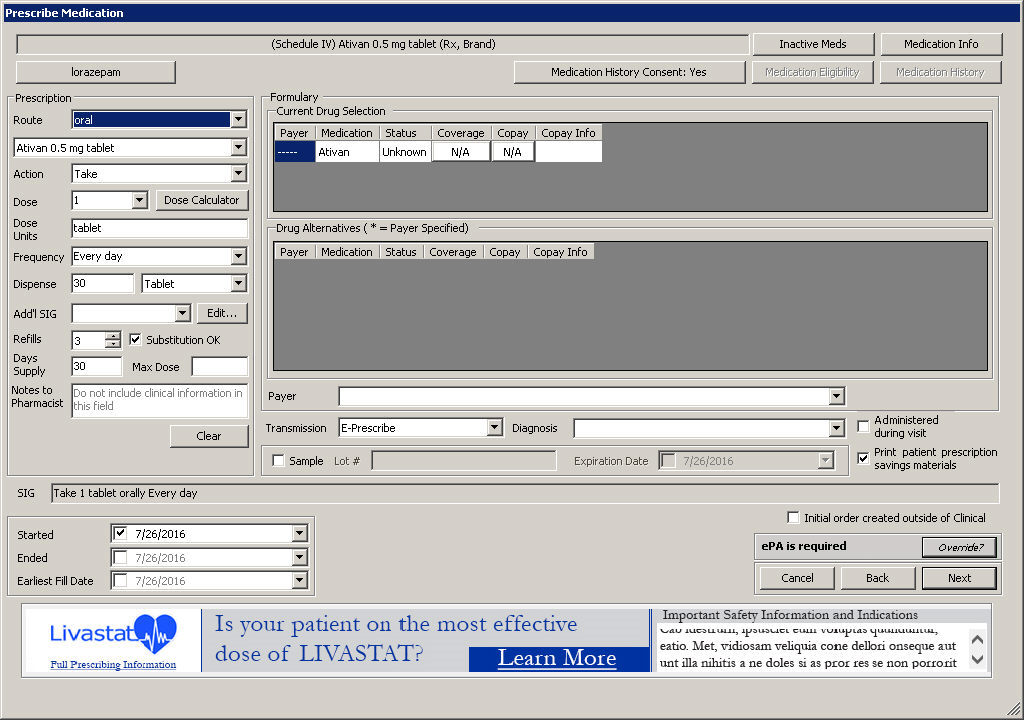Click the Status header in Drug Alternatives
1024x720 pixels.
400,252
